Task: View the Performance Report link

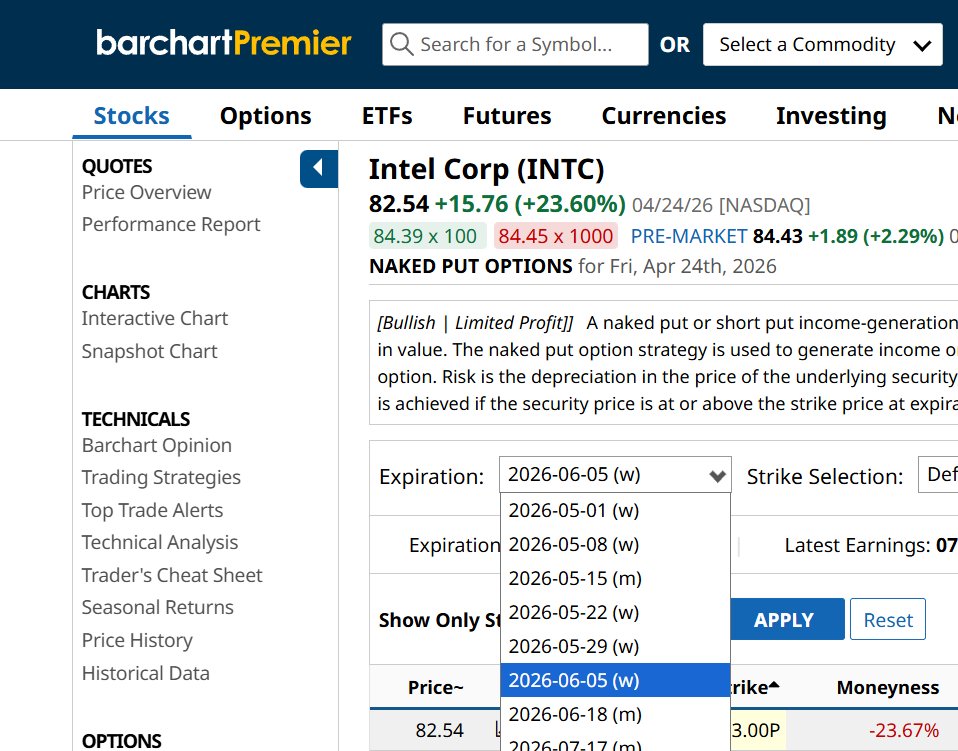Action: [171, 224]
